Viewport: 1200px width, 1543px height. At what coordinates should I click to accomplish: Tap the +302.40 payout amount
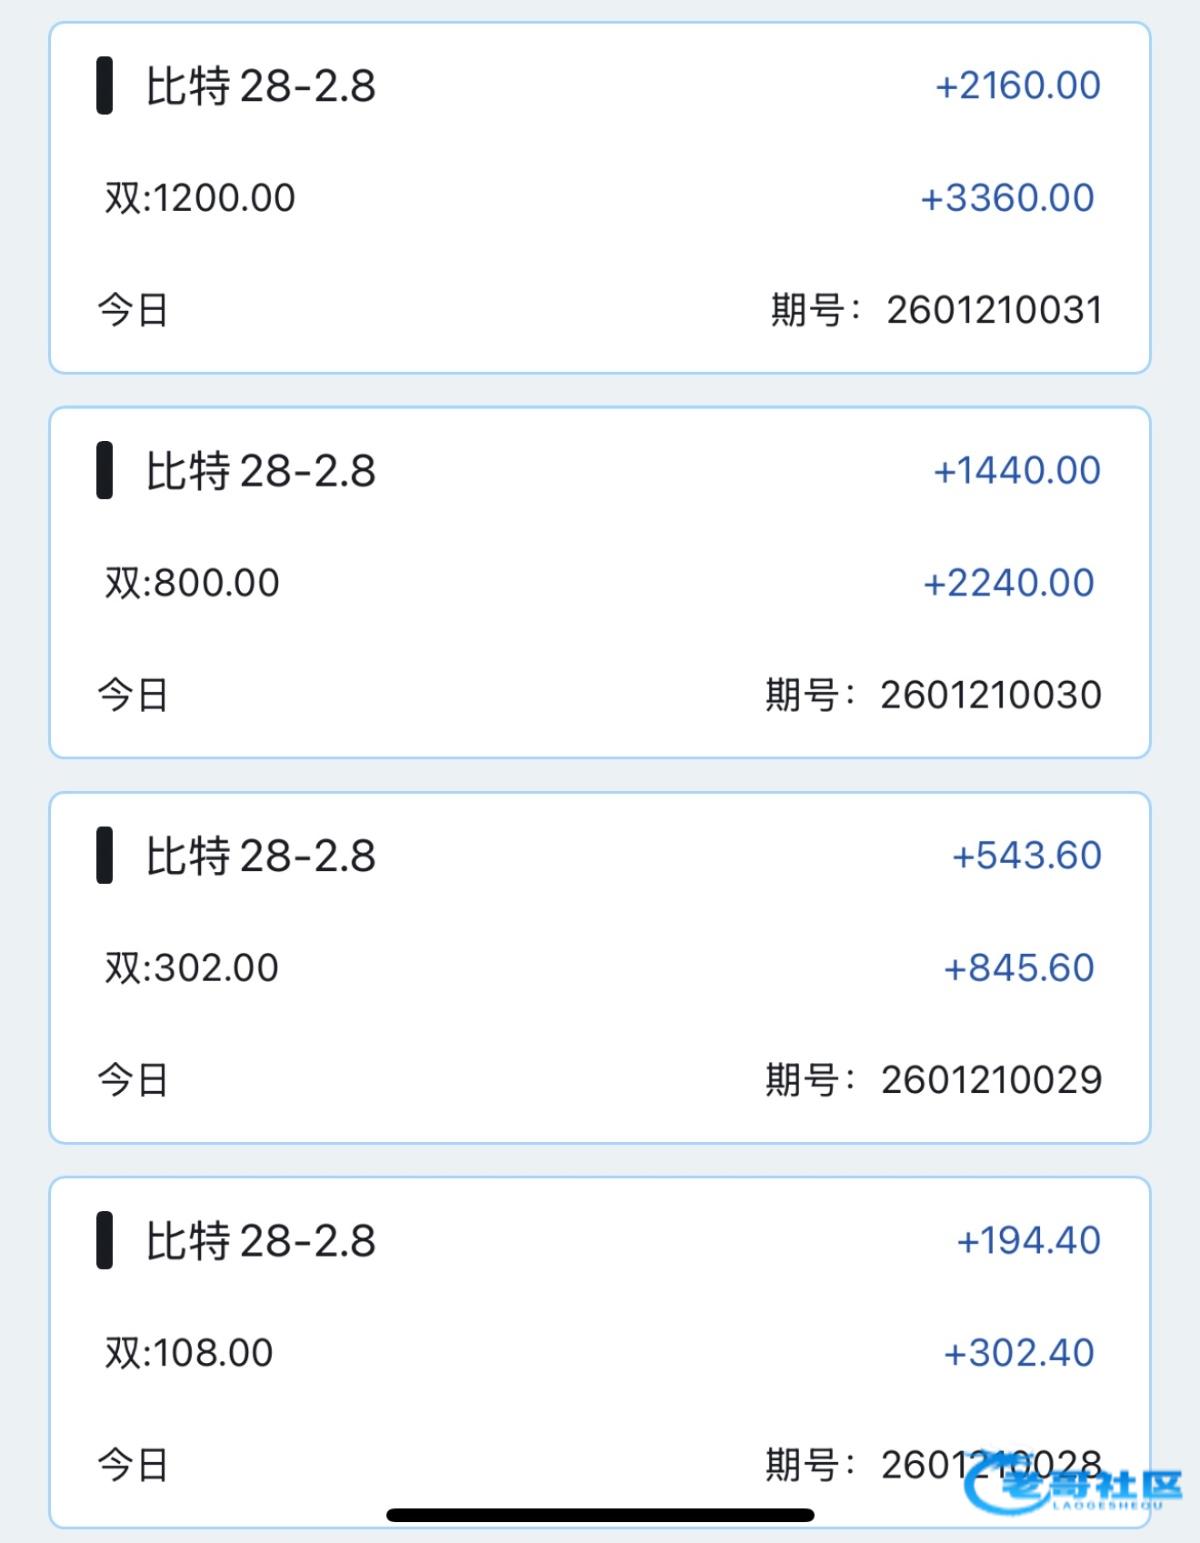(x=1019, y=1352)
